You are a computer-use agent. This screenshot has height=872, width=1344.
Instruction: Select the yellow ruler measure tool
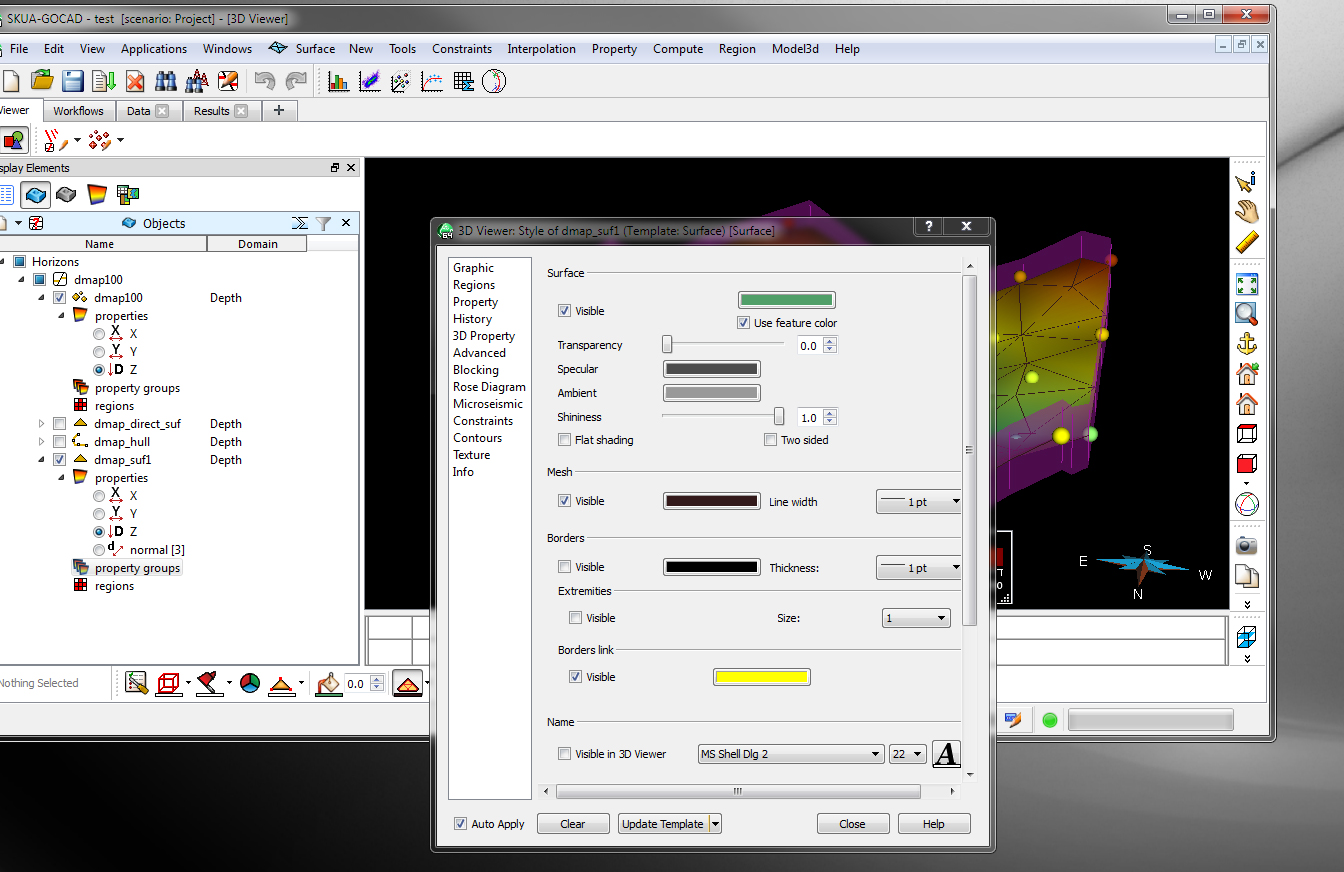click(1246, 242)
